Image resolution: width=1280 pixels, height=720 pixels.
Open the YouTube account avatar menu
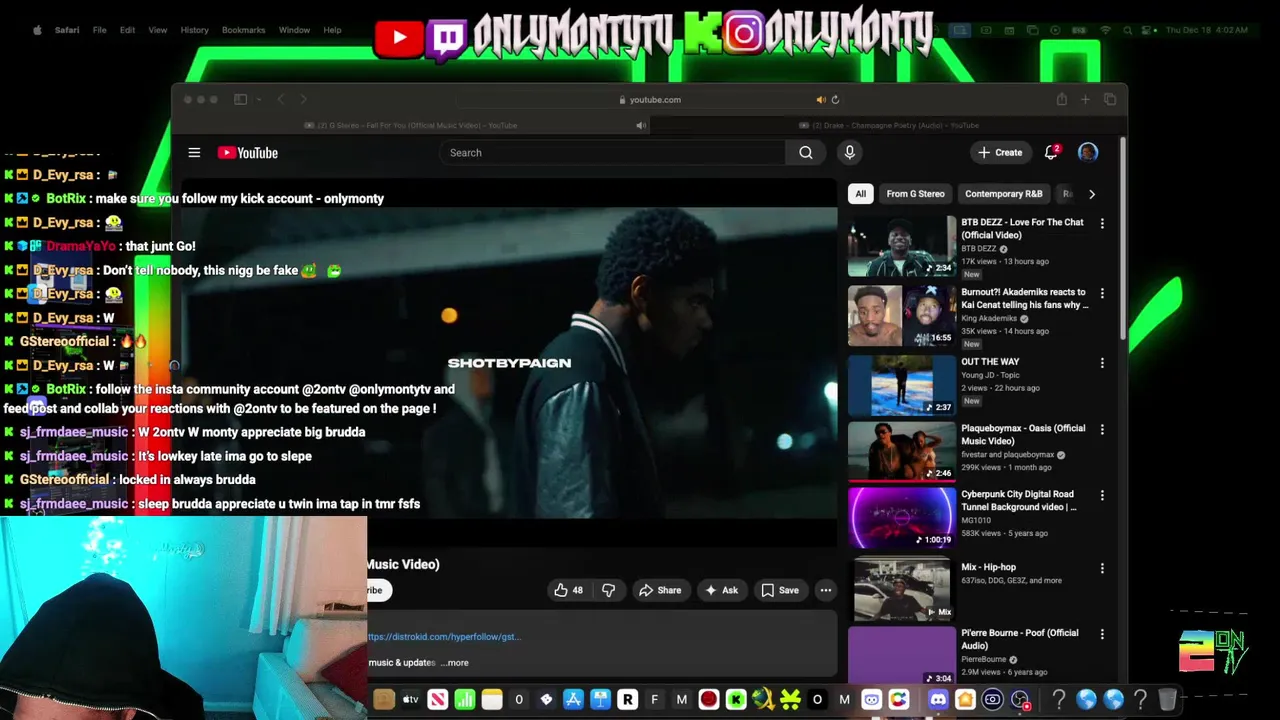tap(1088, 152)
